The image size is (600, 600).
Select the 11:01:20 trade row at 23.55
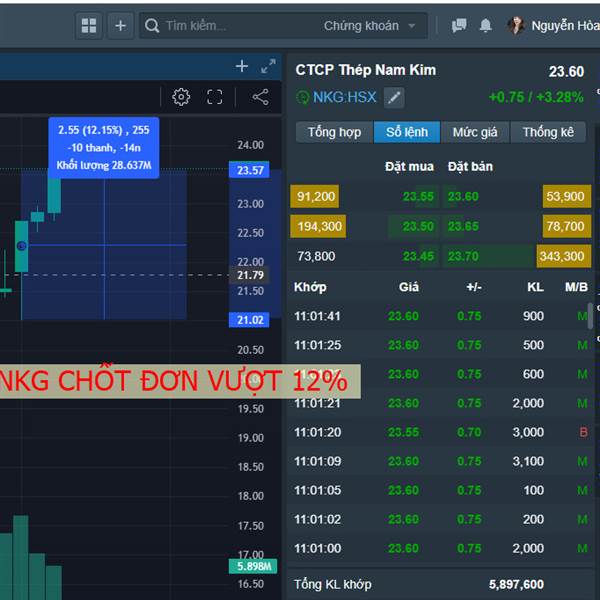[440, 432]
